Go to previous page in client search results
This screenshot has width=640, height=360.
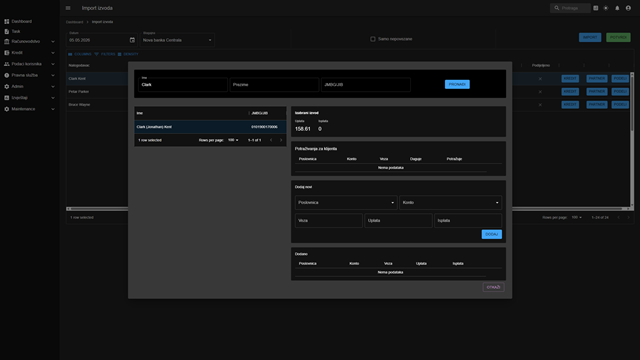[271, 140]
